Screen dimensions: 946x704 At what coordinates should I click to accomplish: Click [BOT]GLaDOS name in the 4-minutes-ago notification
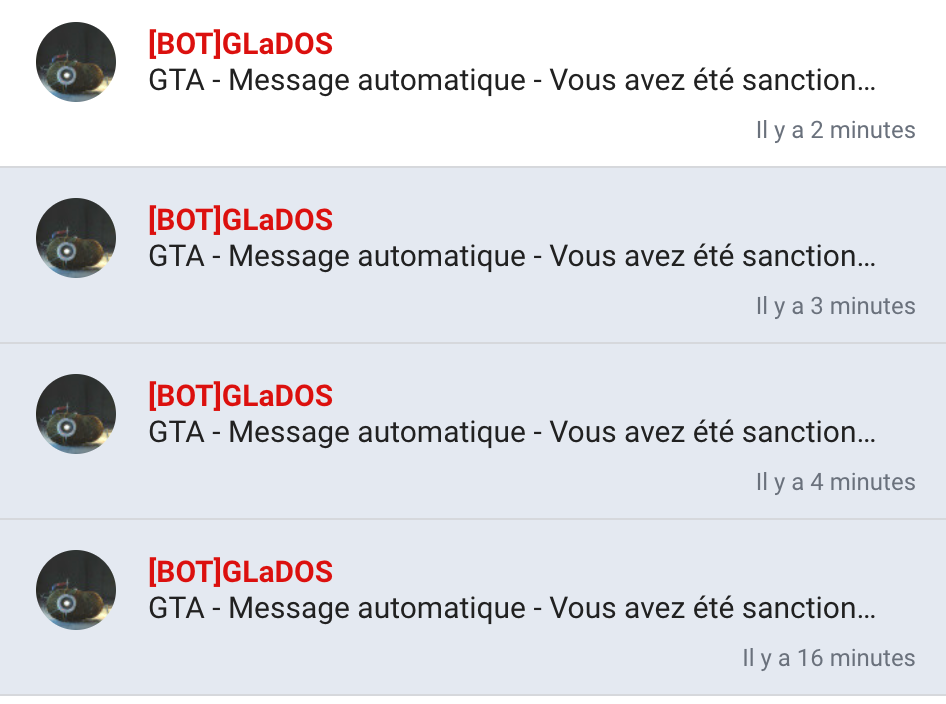240,396
